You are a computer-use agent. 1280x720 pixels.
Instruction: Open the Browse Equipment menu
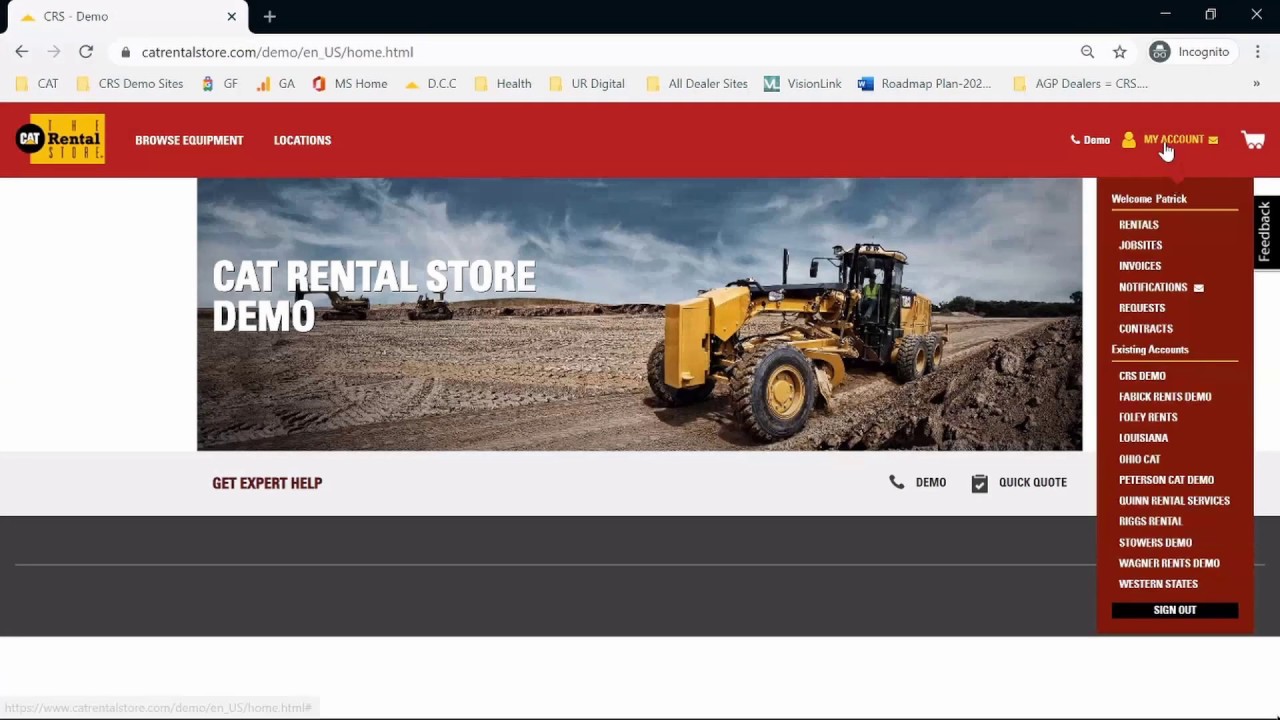click(x=189, y=140)
